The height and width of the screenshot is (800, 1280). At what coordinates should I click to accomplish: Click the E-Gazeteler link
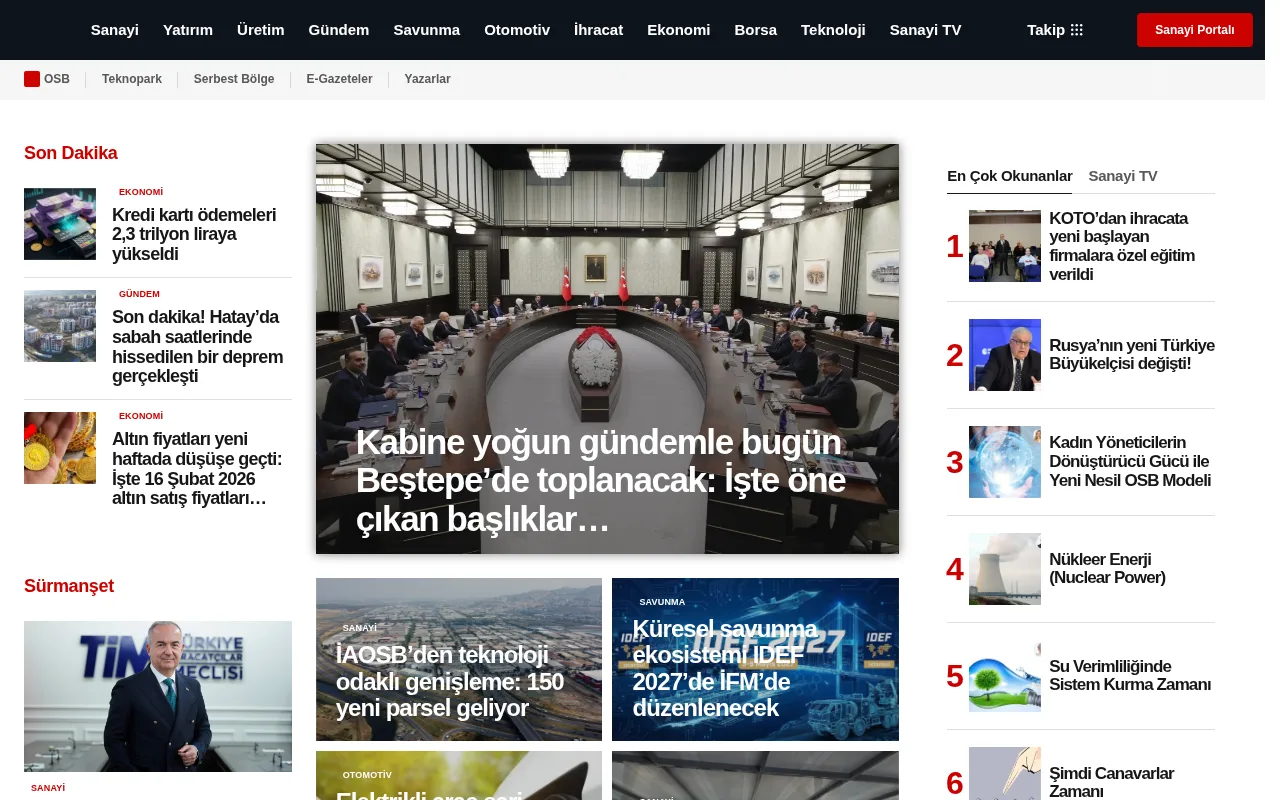pyautogui.click(x=339, y=79)
